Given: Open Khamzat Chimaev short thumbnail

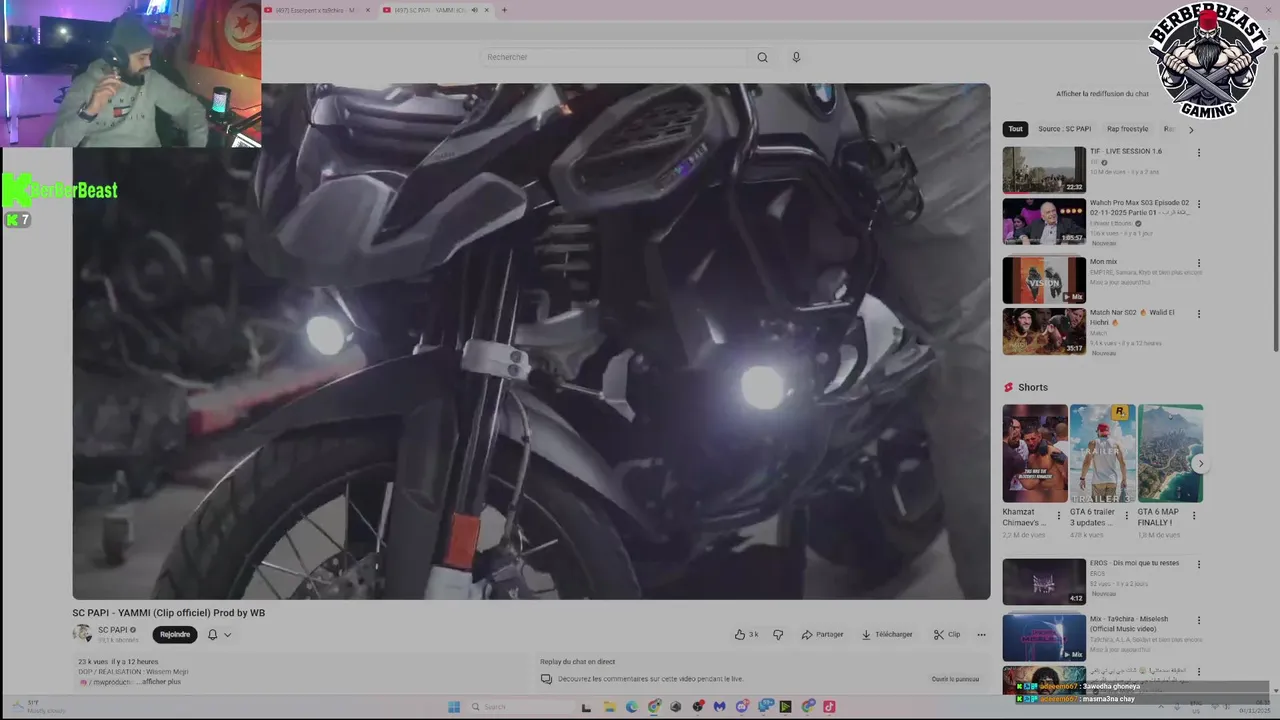Looking at the screenshot, I should coord(1035,453).
